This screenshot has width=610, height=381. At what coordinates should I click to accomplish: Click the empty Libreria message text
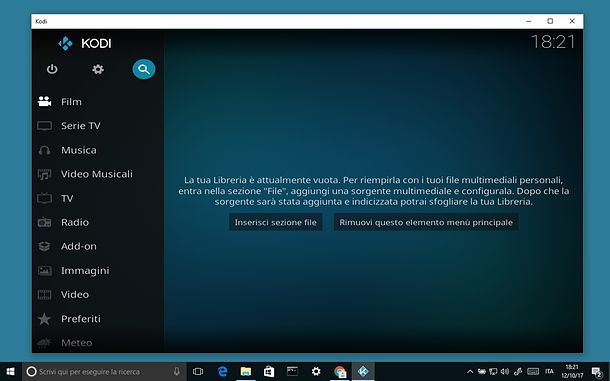373,191
